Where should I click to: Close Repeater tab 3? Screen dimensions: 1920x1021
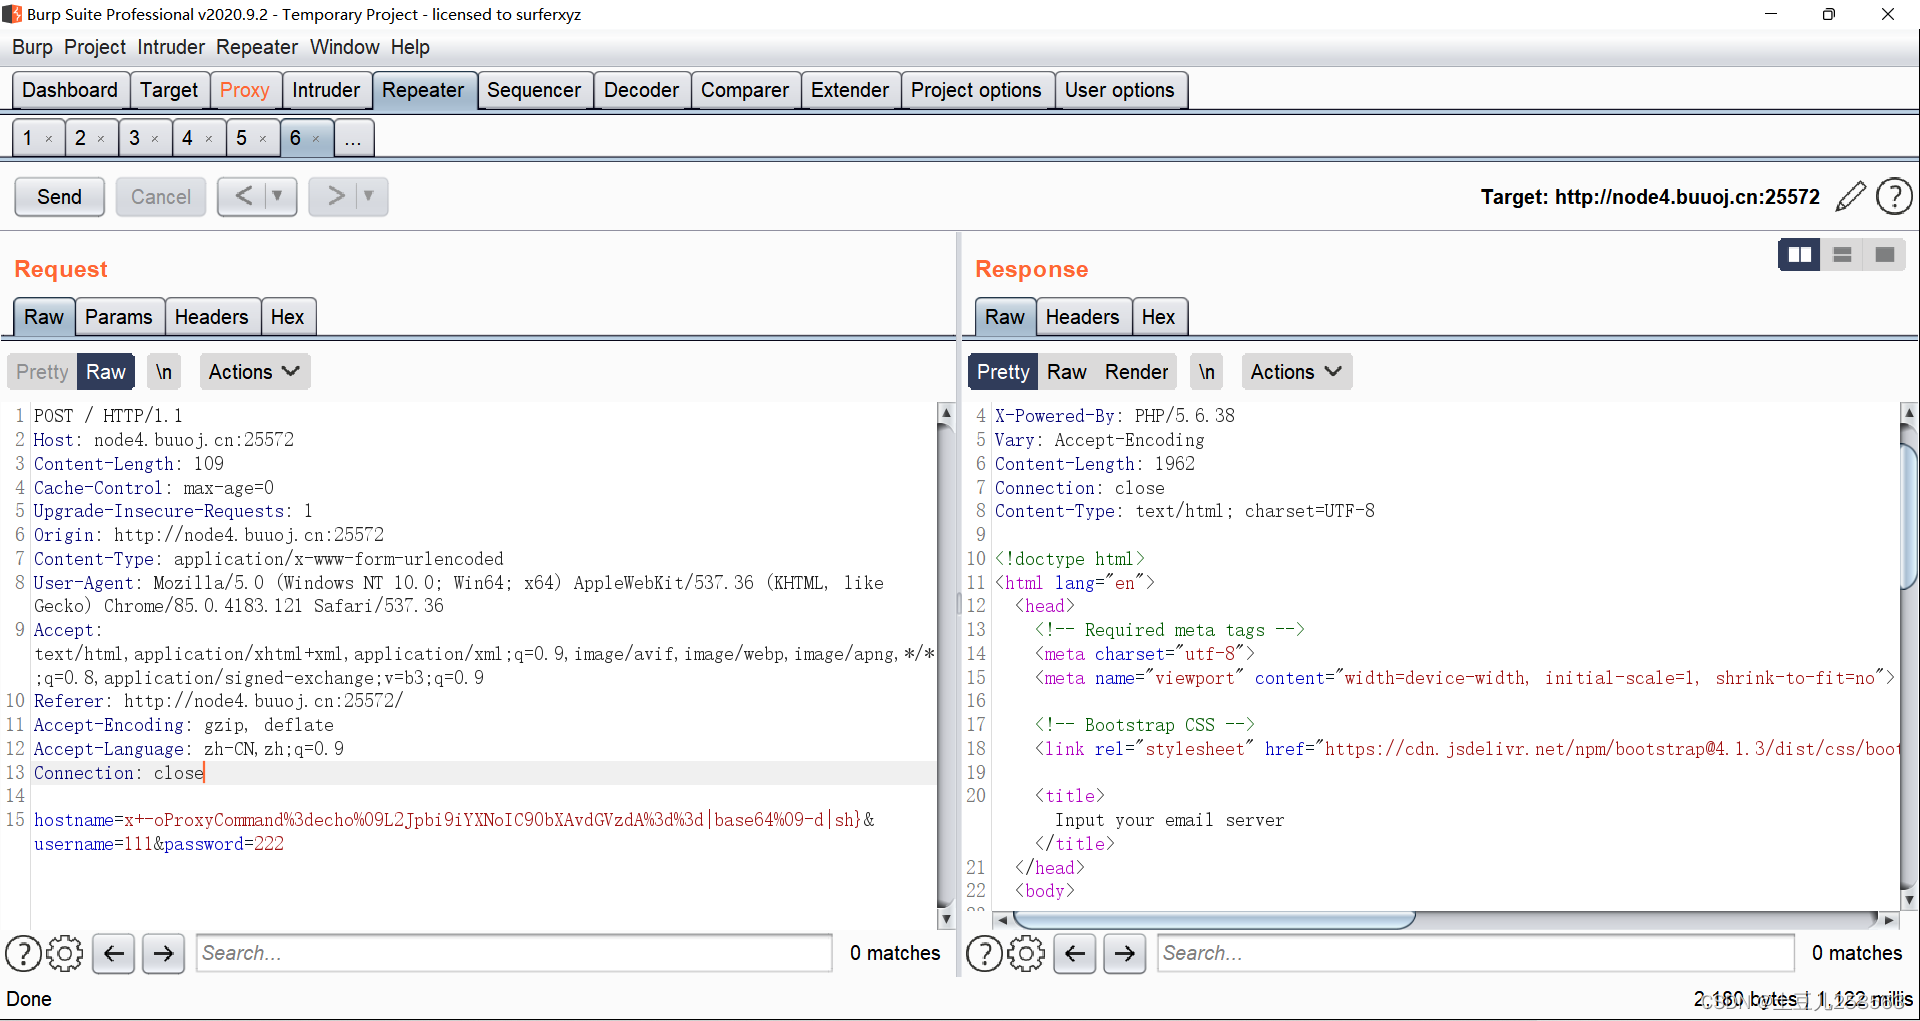(x=155, y=139)
